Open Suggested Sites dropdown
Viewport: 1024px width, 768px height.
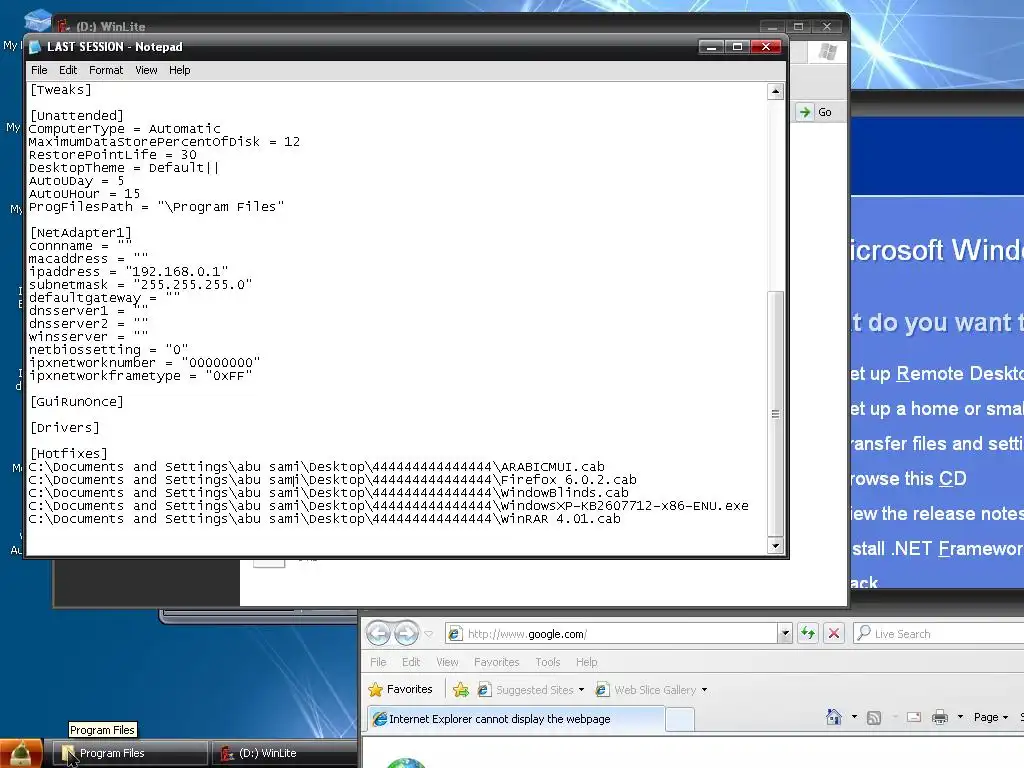coord(530,690)
